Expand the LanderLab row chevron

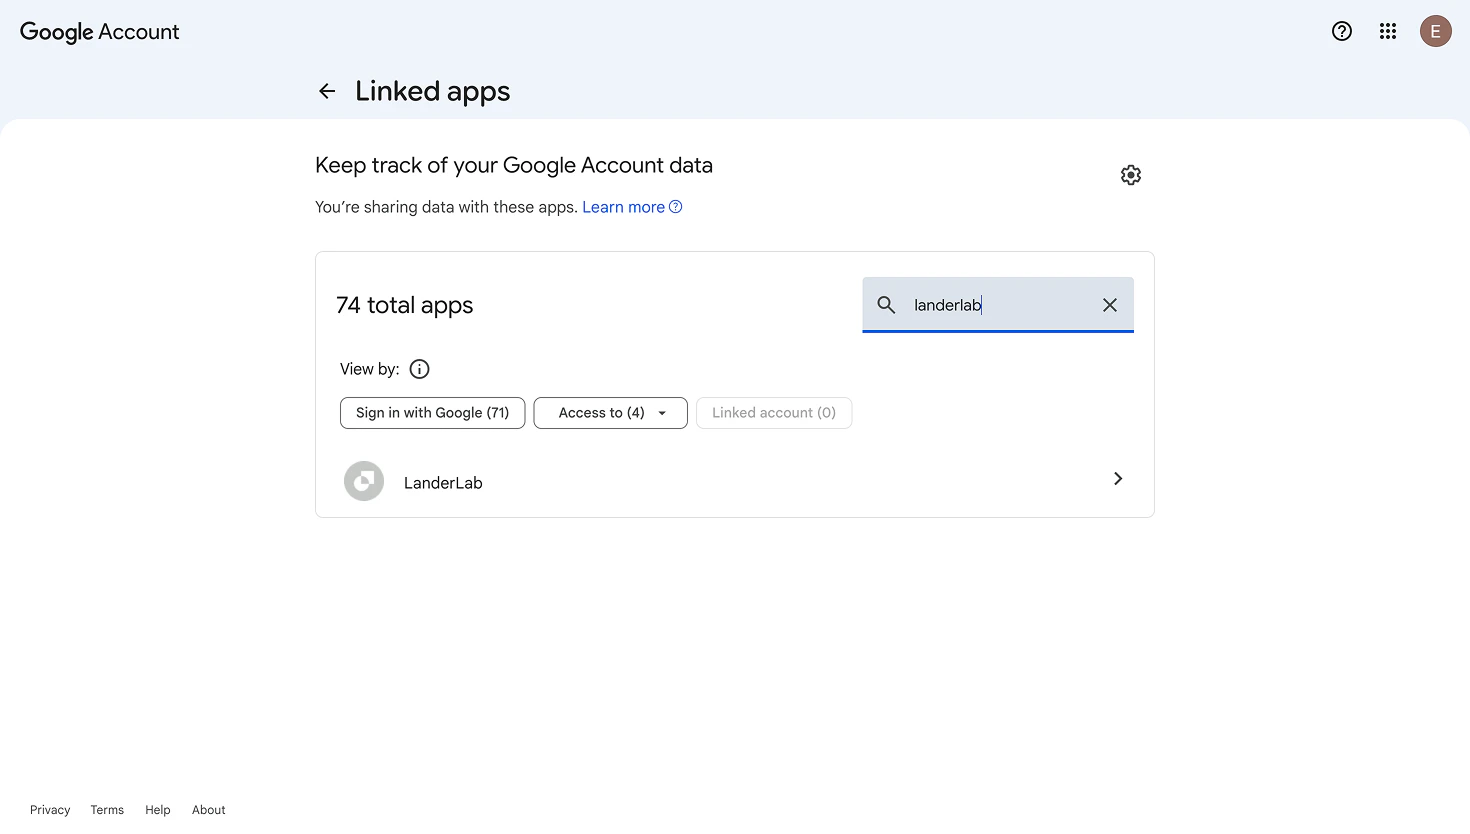point(1118,479)
